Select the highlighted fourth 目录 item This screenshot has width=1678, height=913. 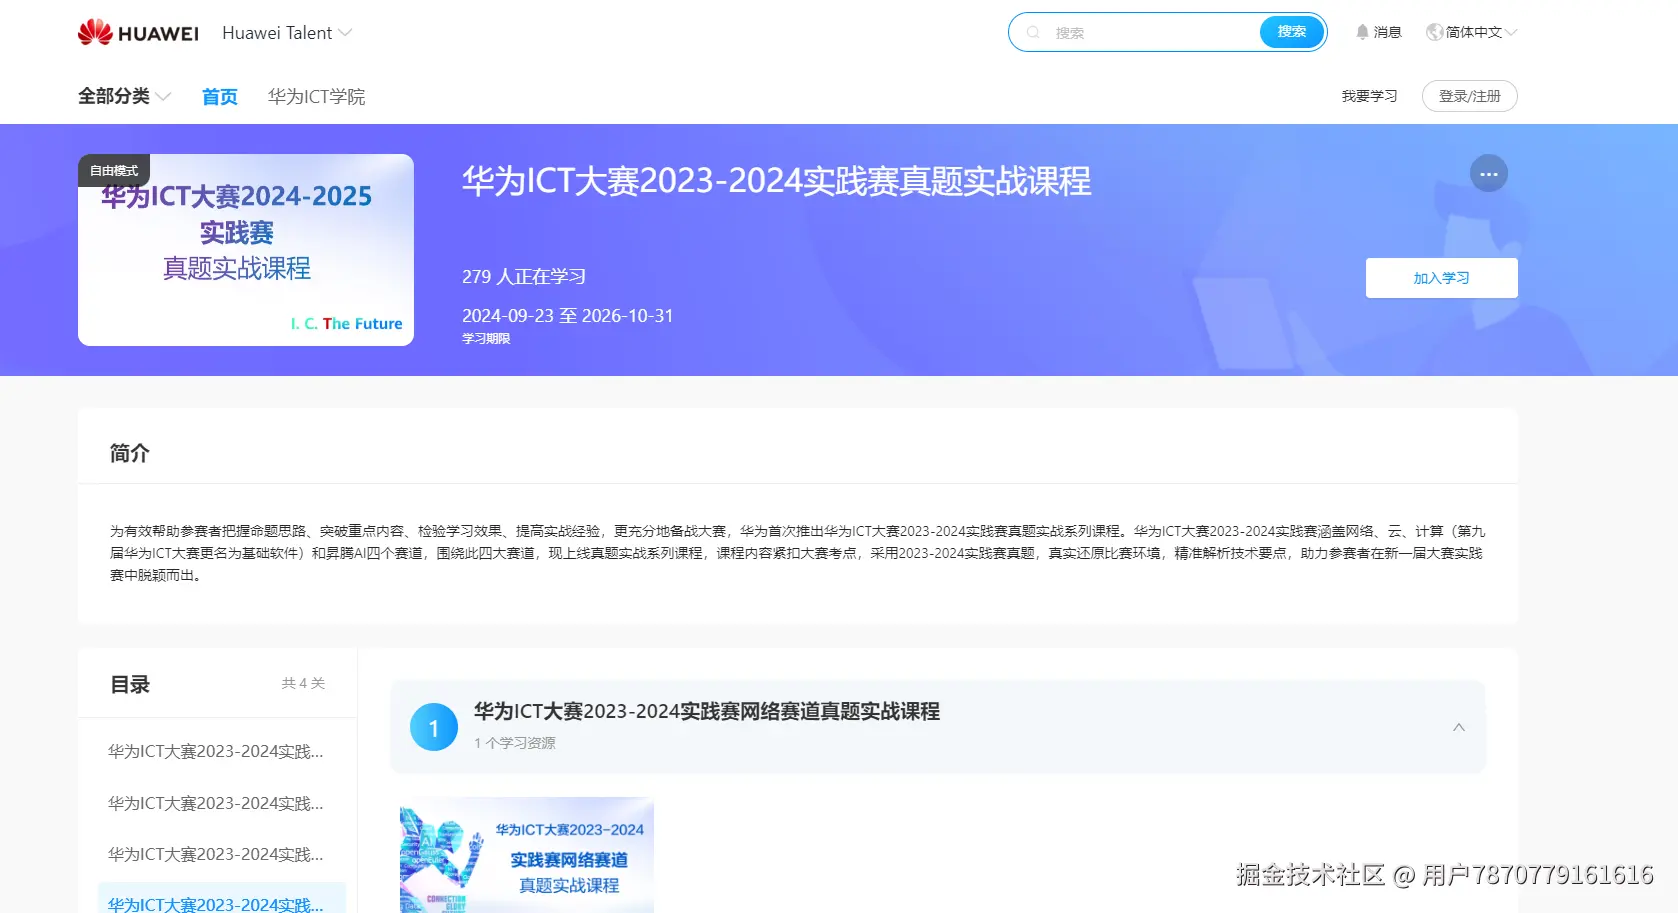221,900
